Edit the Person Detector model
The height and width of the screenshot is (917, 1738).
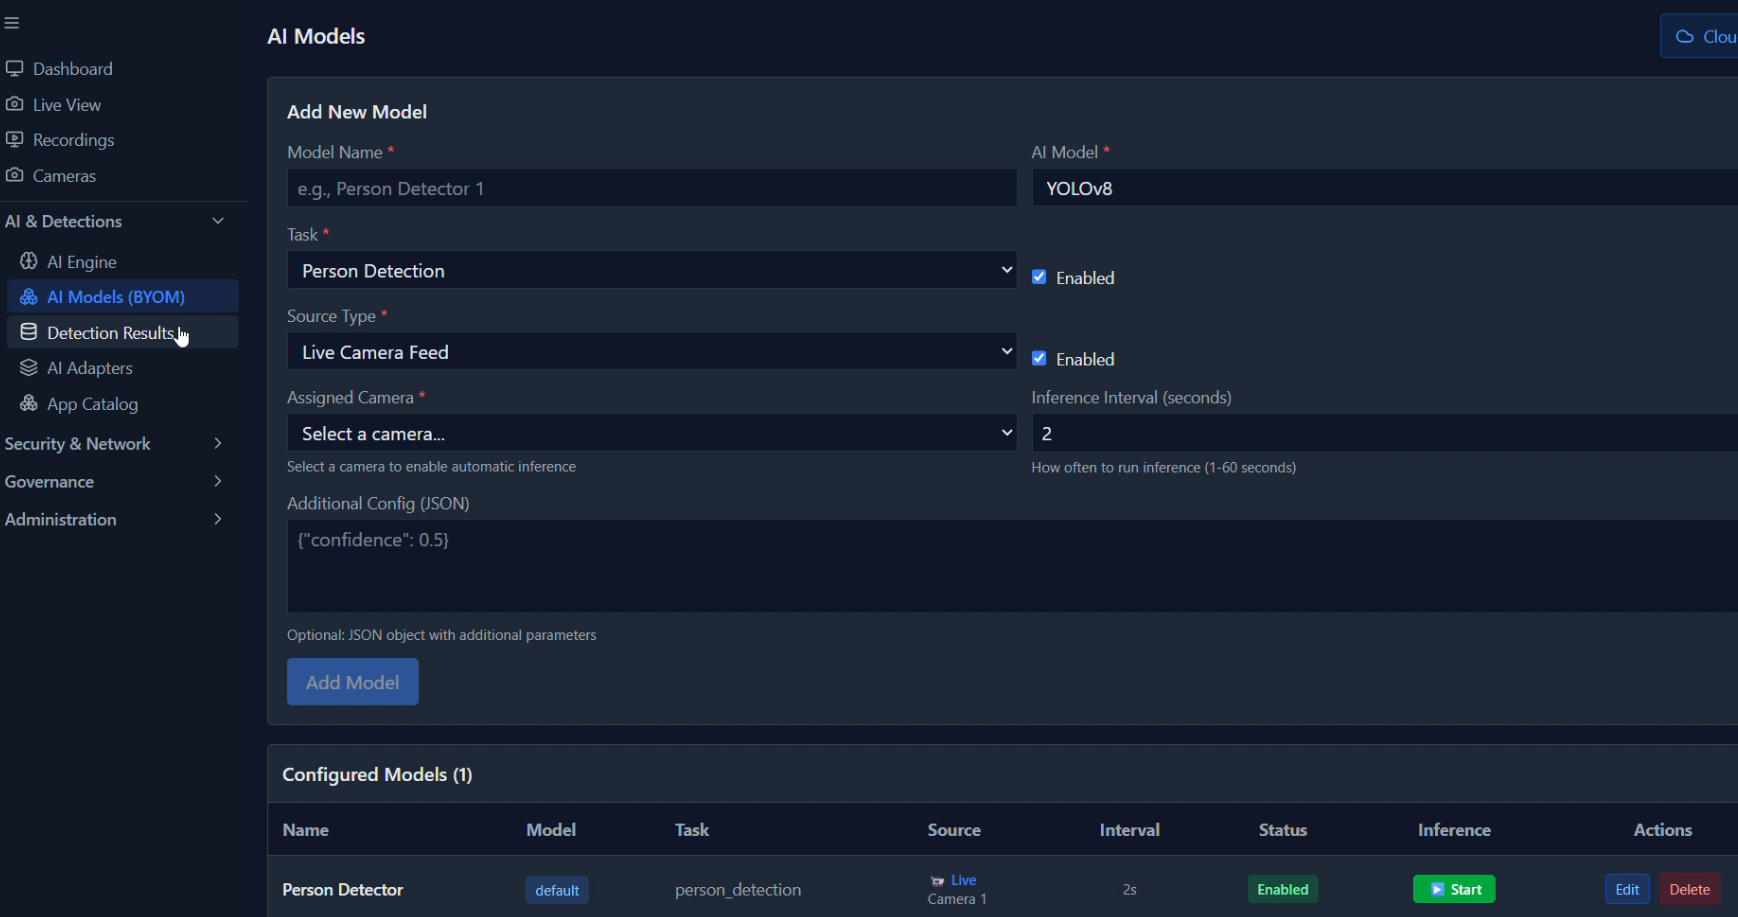pos(1627,889)
